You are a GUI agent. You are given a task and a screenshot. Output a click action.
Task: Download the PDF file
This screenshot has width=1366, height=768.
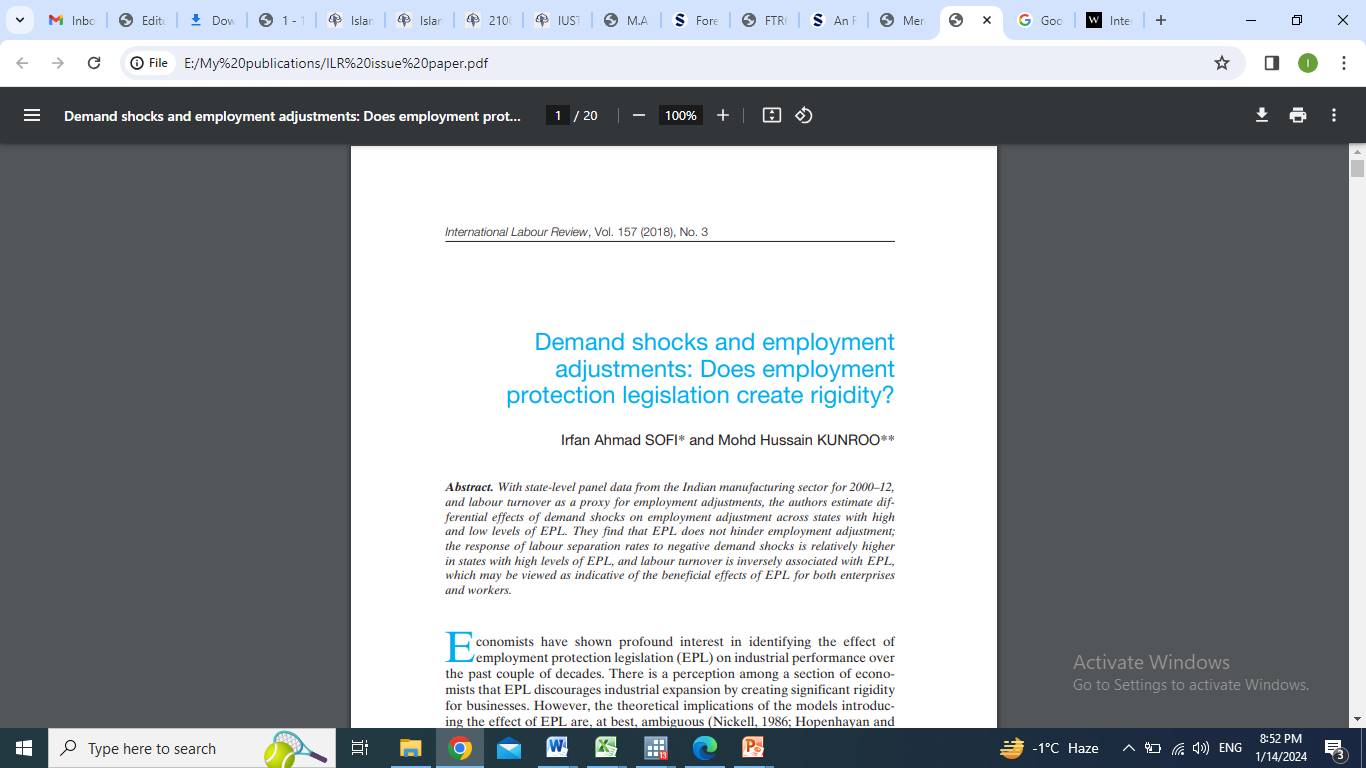coord(1262,115)
